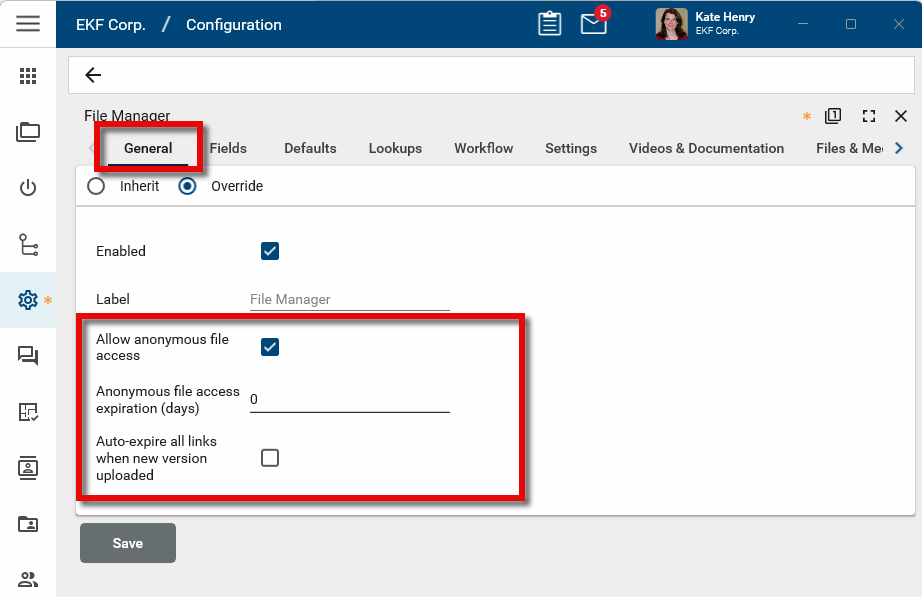The height and width of the screenshot is (597, 922).
Task: Open the mail inbox with 5 notifications
Action: pos(594,24)
